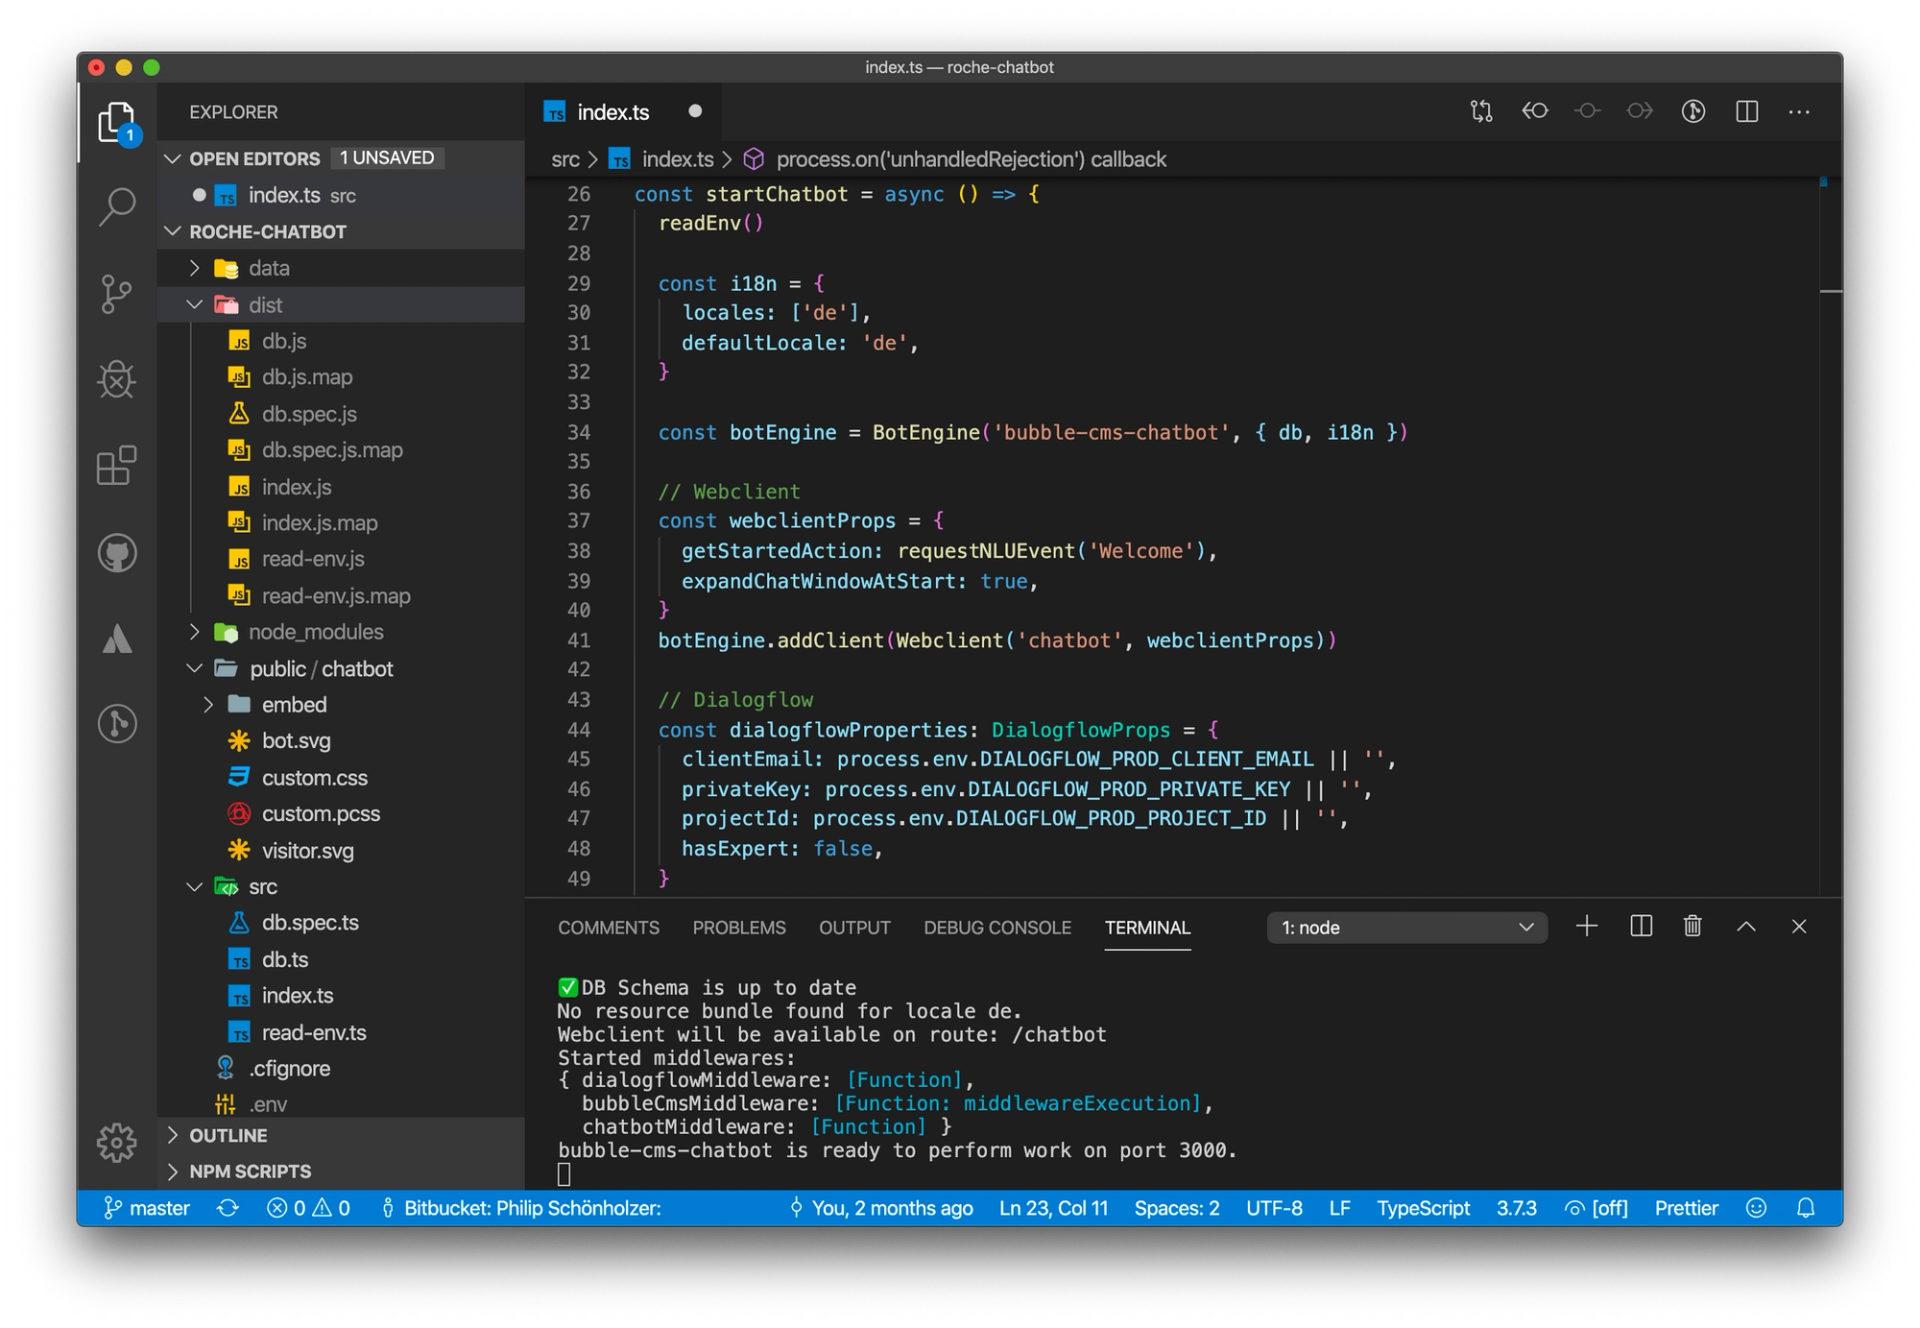This screenshot has height=1328, width=1920.
Task: Open the GitHub panel in activity bar
Action: [x=117, y=553]
